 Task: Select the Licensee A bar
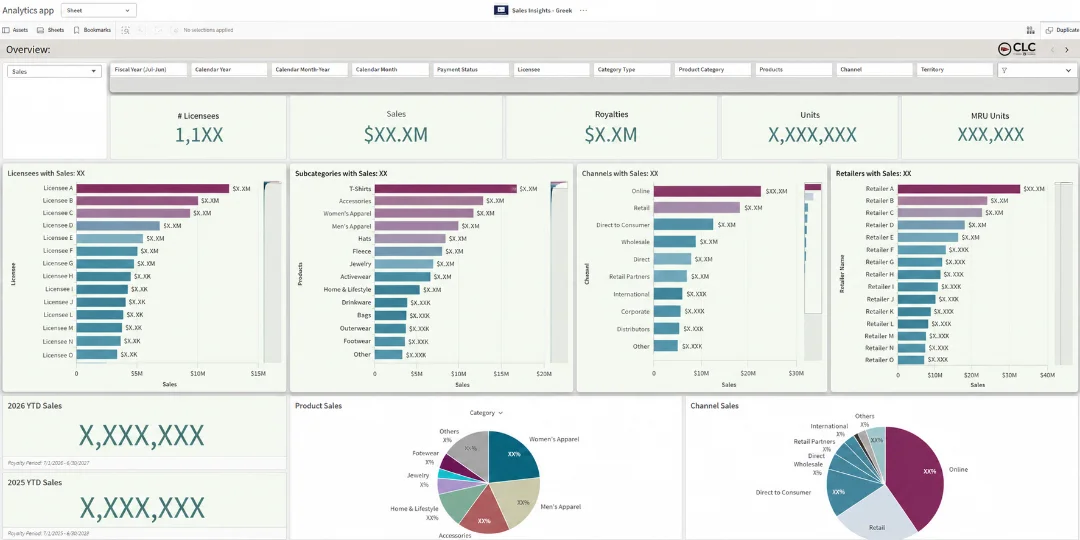(x=152, y=188)
